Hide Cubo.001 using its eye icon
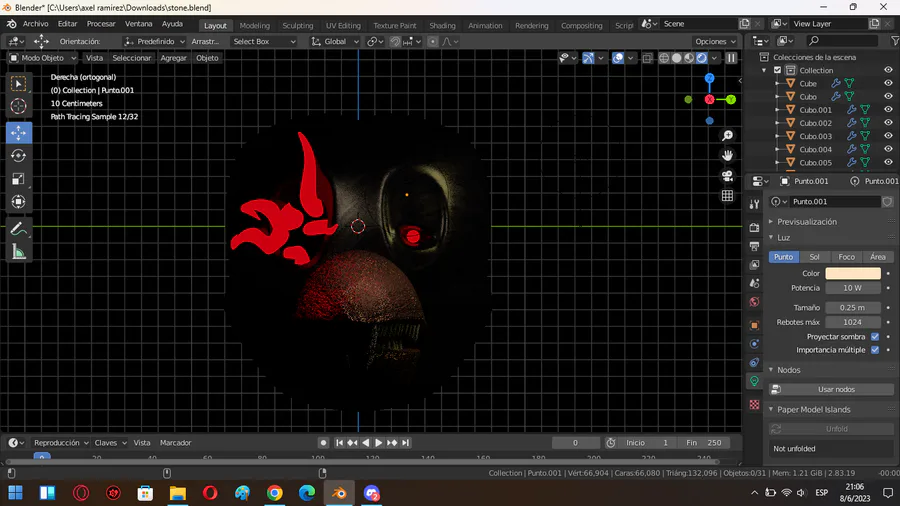The image size is (900, 506). (x=888, y=110)
